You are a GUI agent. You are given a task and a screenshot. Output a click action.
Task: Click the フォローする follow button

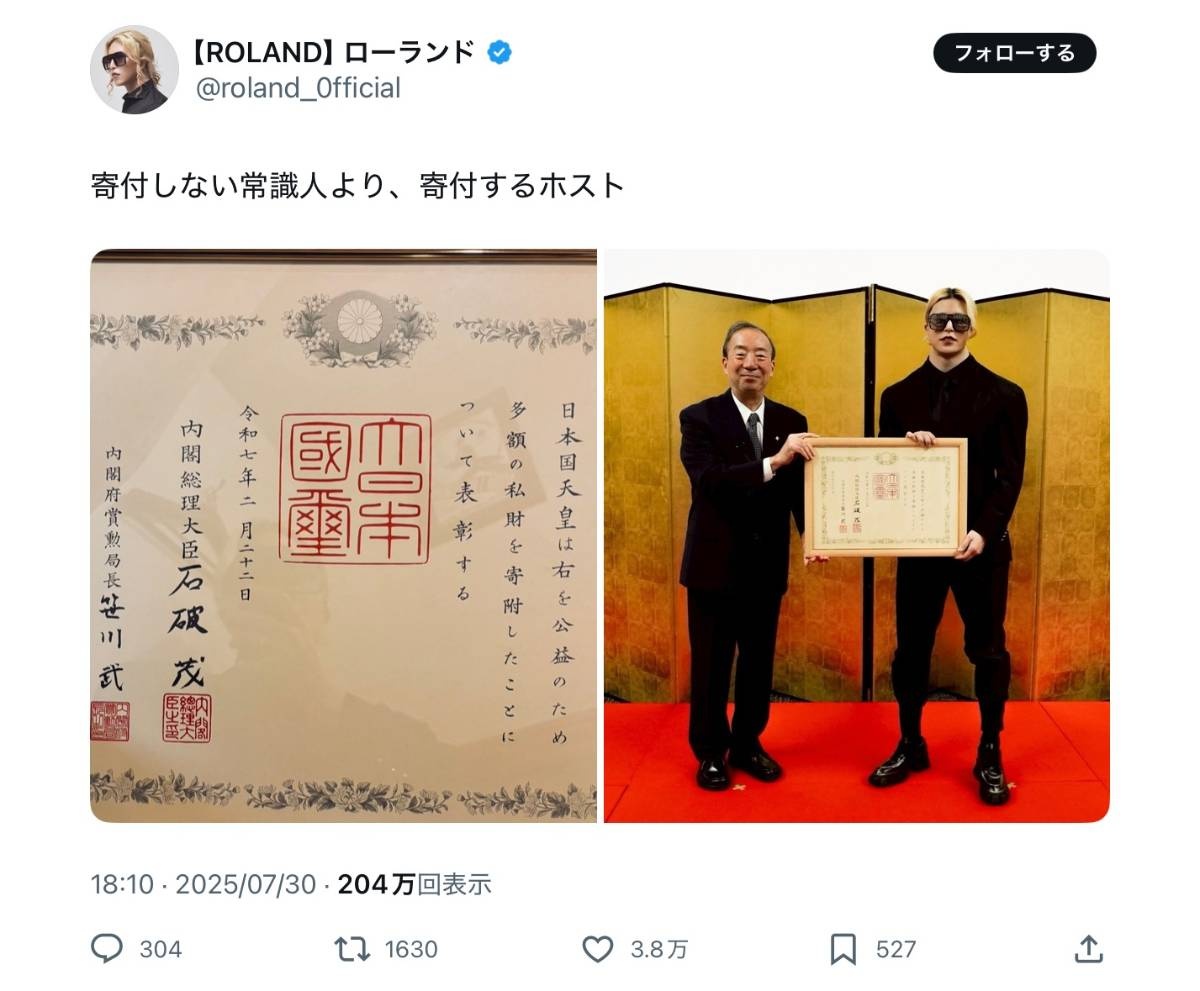1014,53
